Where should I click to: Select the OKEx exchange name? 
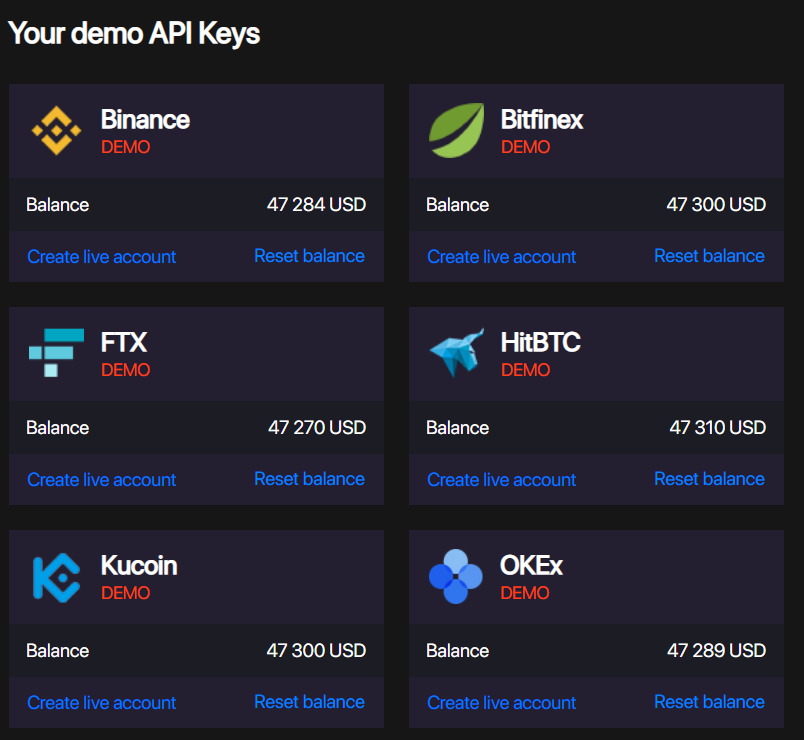coord(531,566)
